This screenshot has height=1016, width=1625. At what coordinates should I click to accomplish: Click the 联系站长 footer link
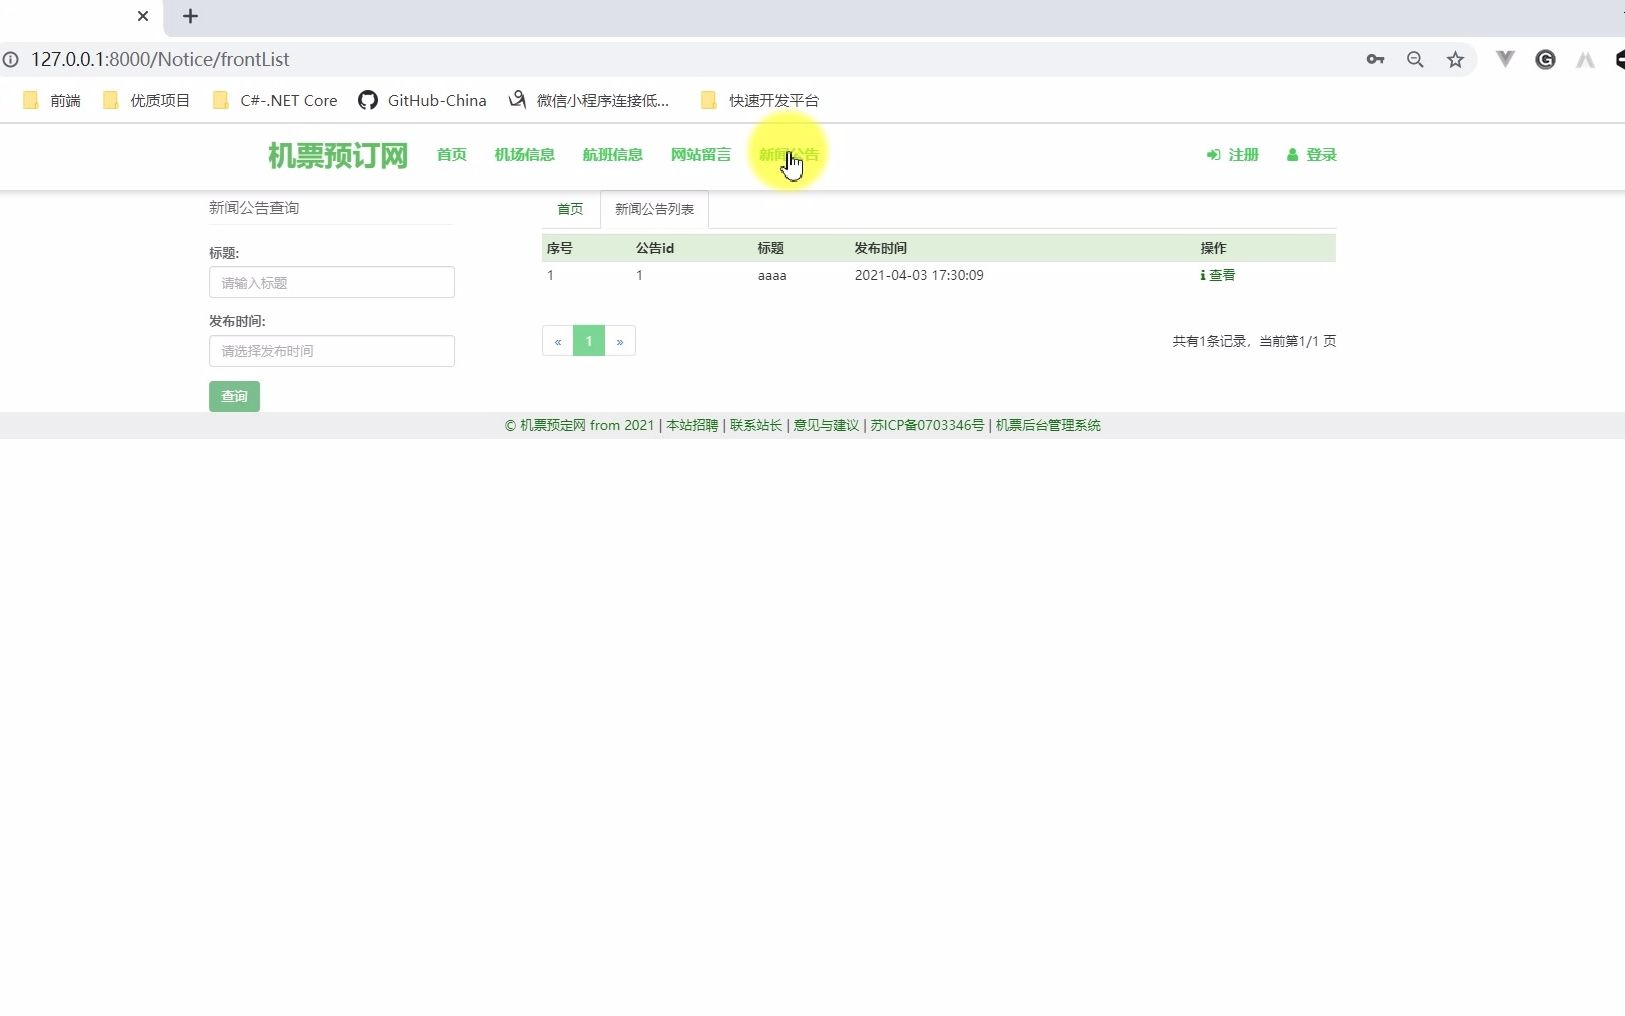click(x=756, y=425)
